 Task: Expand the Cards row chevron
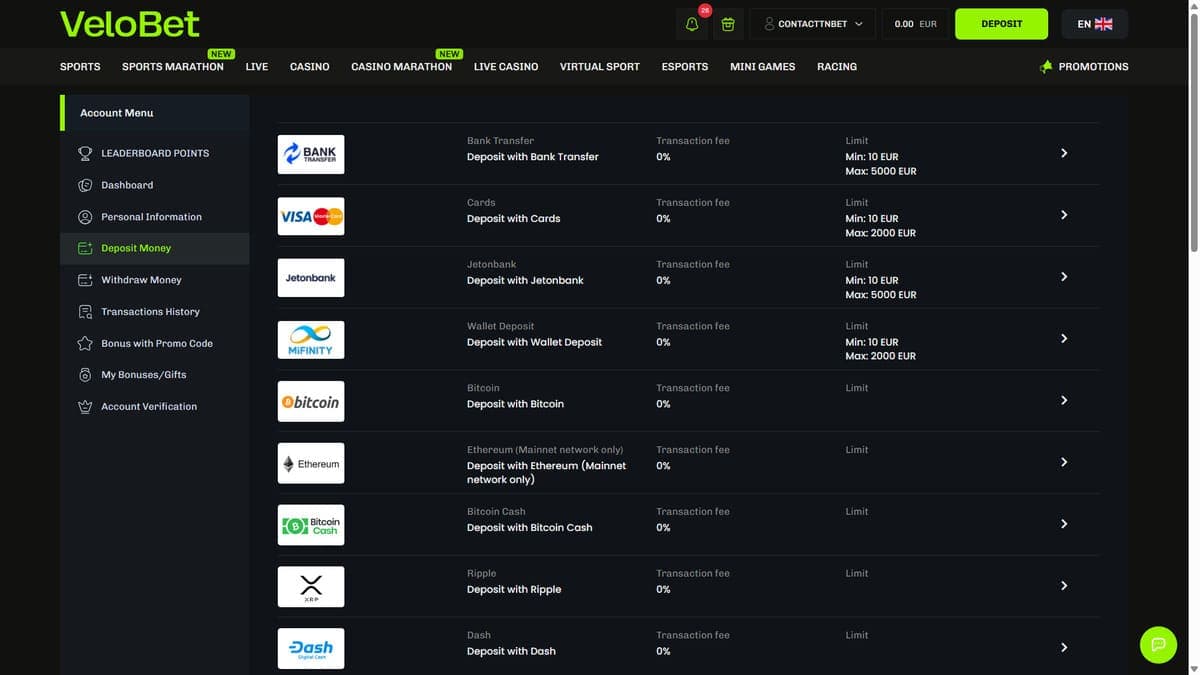pyautogui.click(x=1064, y=215)
